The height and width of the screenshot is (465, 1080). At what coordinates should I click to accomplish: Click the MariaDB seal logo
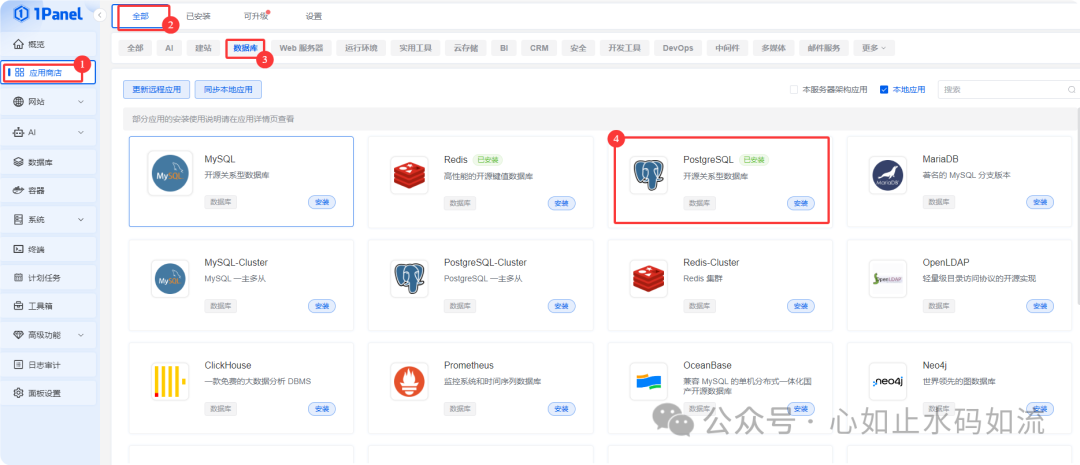coord(888,175)
